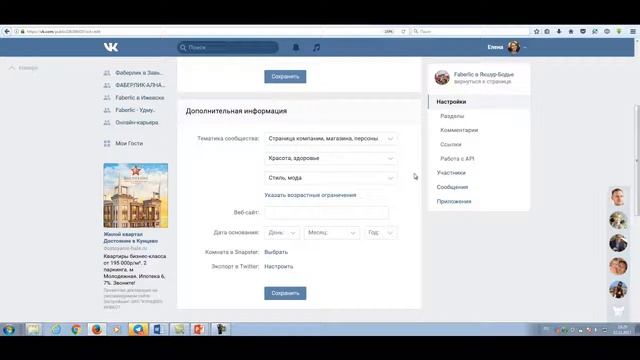This screenshot has height=360, width=640.
Task: Open the Firefox downloads arrow icon
Action: [x=559, y=31]
